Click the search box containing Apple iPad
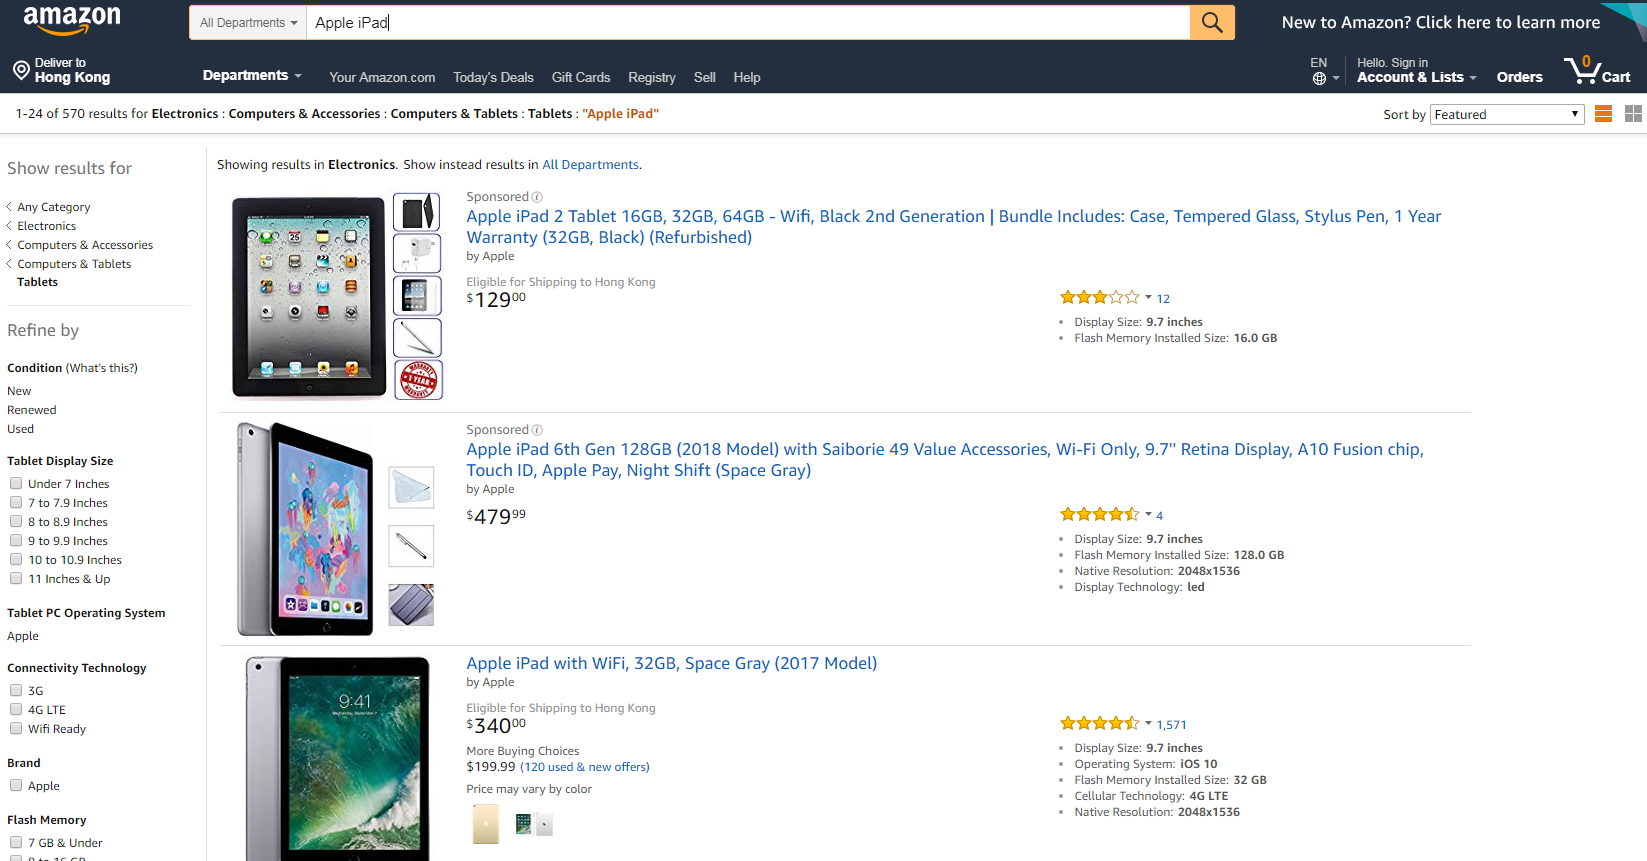The image size is (1647, 861). pyautogui.click(x=745, y=23)
